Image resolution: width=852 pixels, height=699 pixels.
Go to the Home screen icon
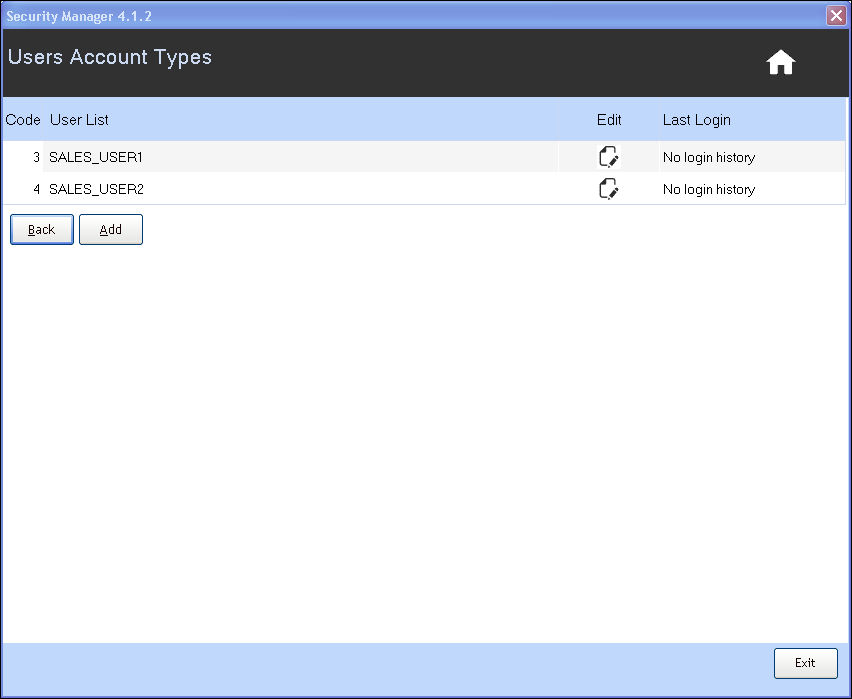[x=781, y=62]
